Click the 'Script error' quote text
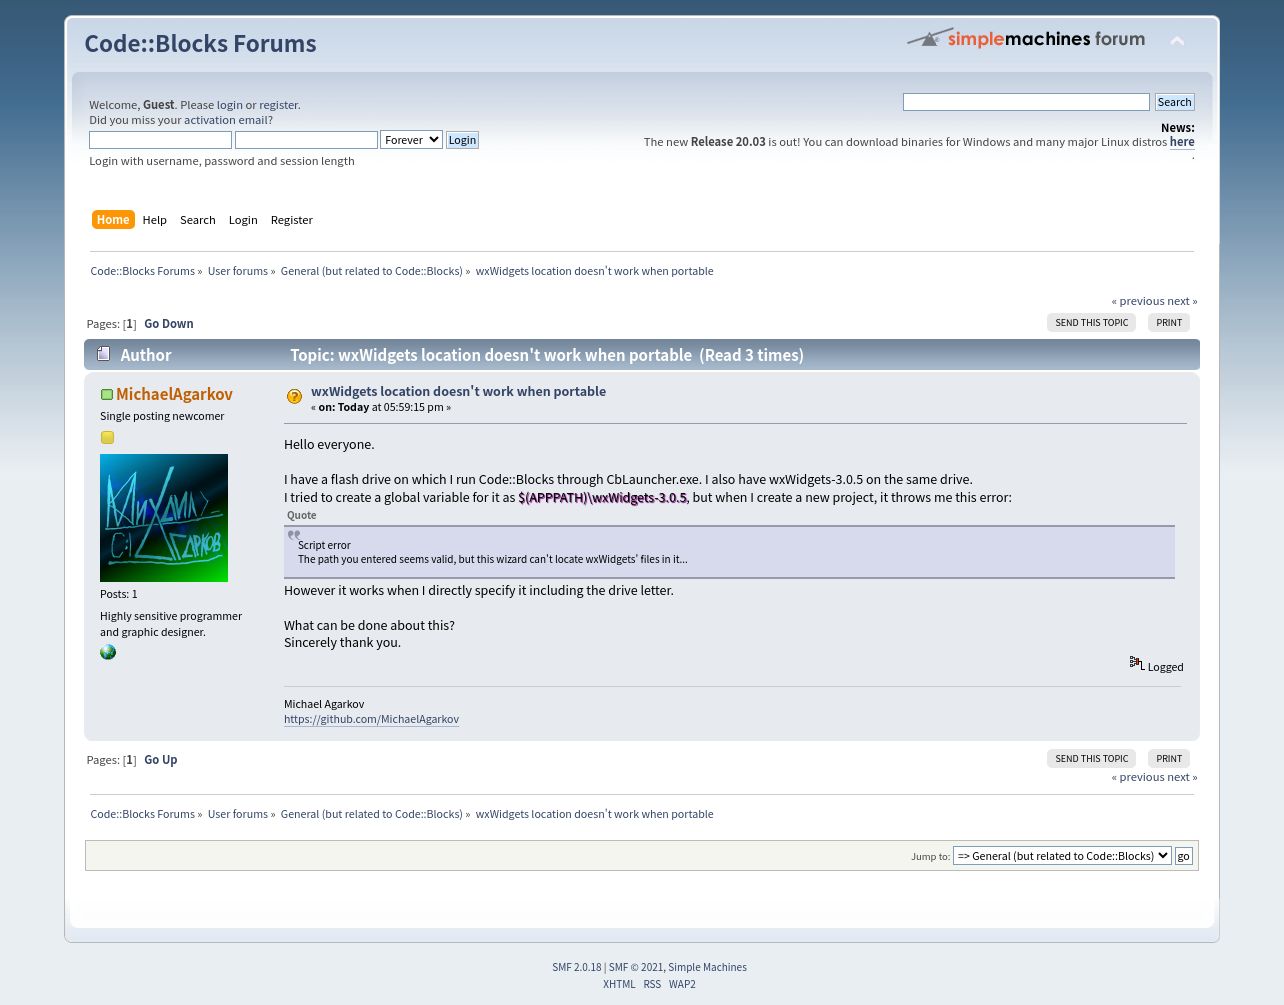The width and height of the screenshot is (1284, 1005). tap(324, 545)
